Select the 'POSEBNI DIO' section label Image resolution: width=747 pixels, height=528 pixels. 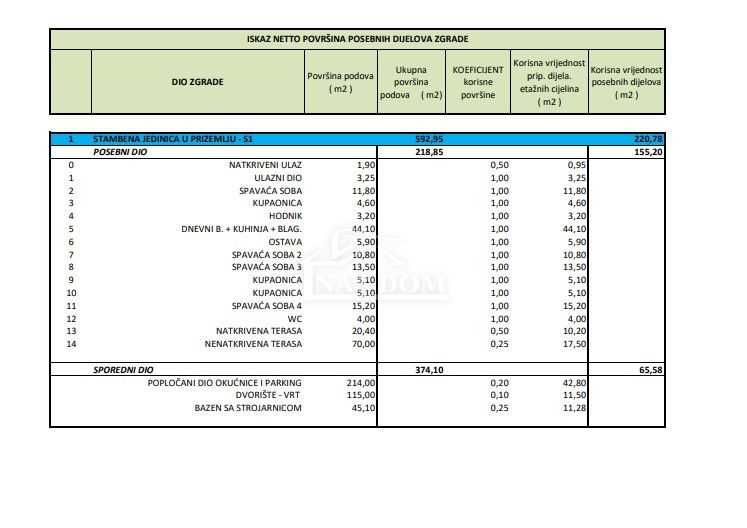[120, 152]
